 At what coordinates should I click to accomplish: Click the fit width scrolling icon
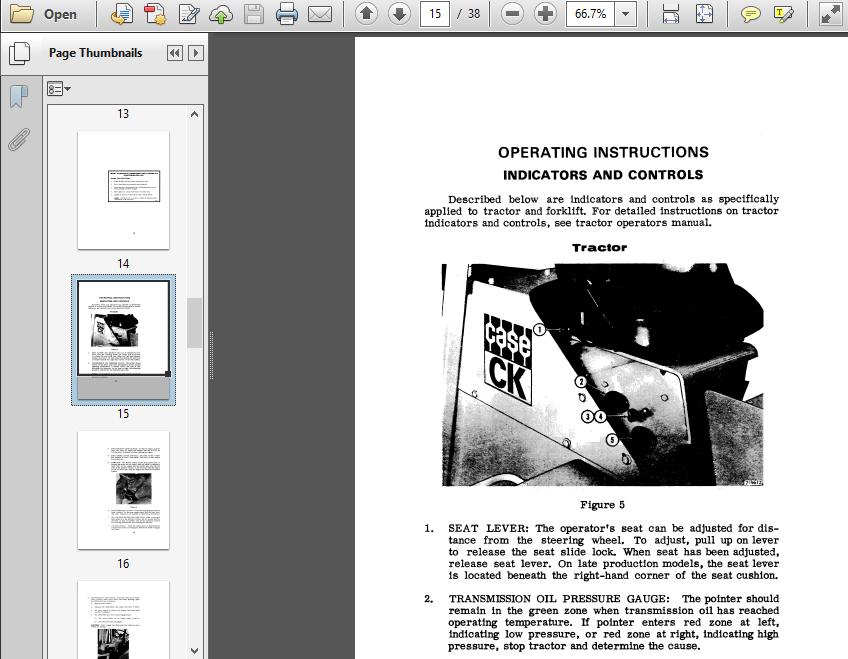pyautogui.click(x=671, y=14)
